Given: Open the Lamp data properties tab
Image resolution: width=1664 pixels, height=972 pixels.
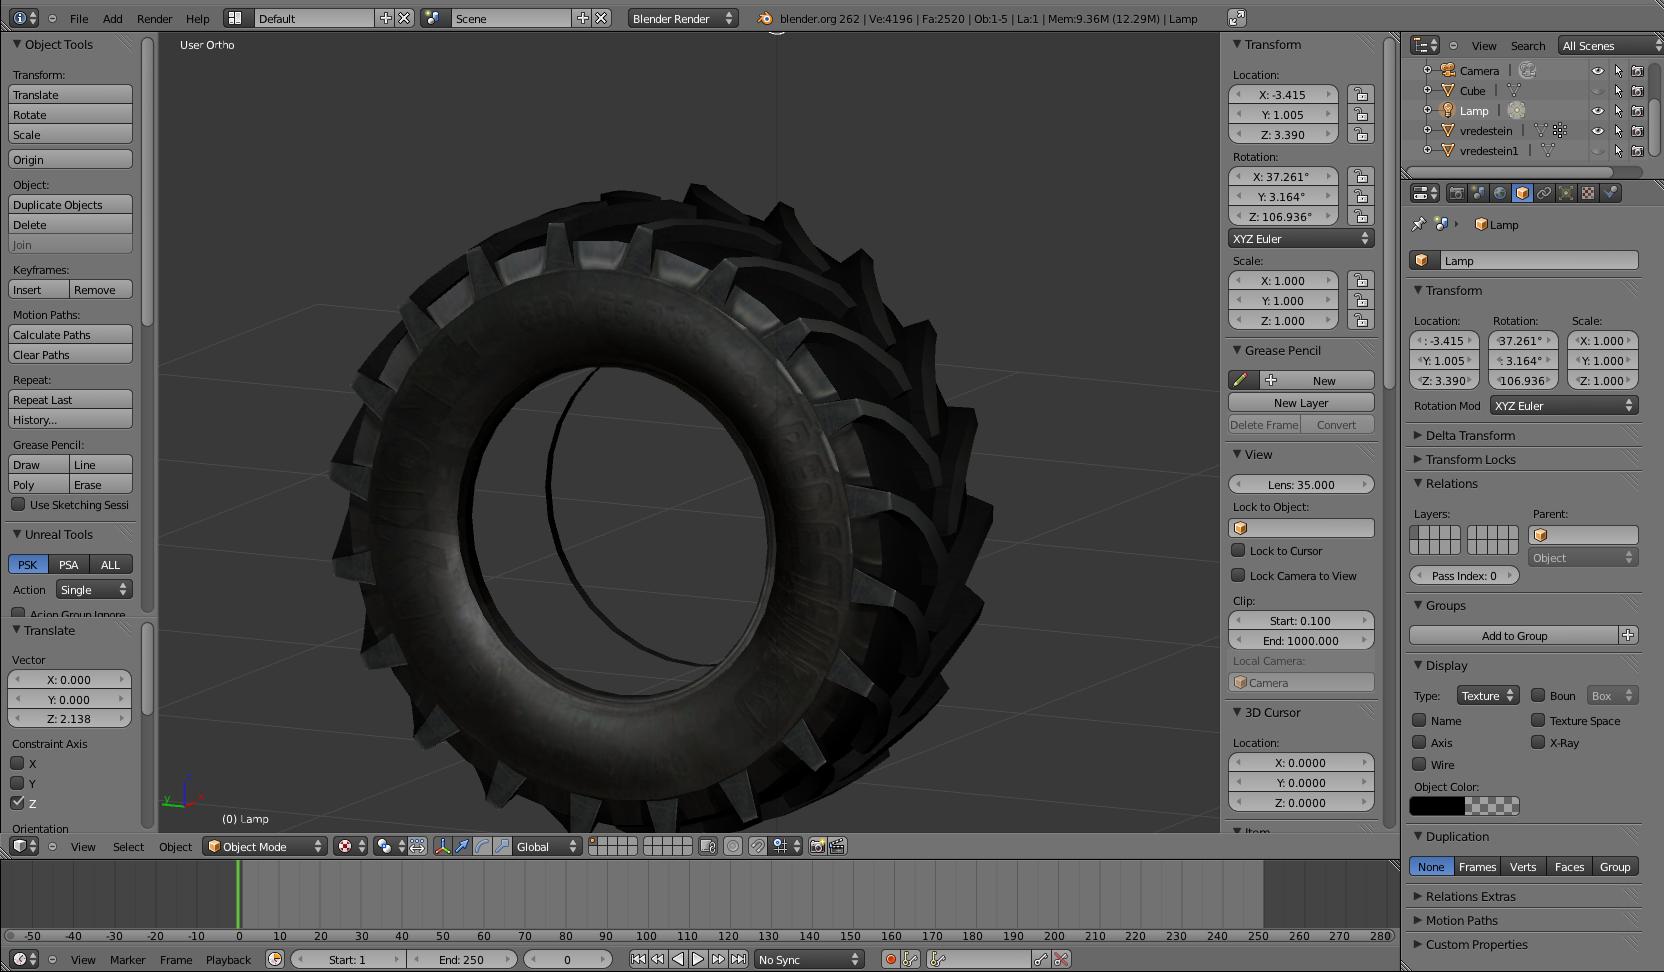Looking at the screenshot, I should pyautogui.click(x=1566, y=193).
